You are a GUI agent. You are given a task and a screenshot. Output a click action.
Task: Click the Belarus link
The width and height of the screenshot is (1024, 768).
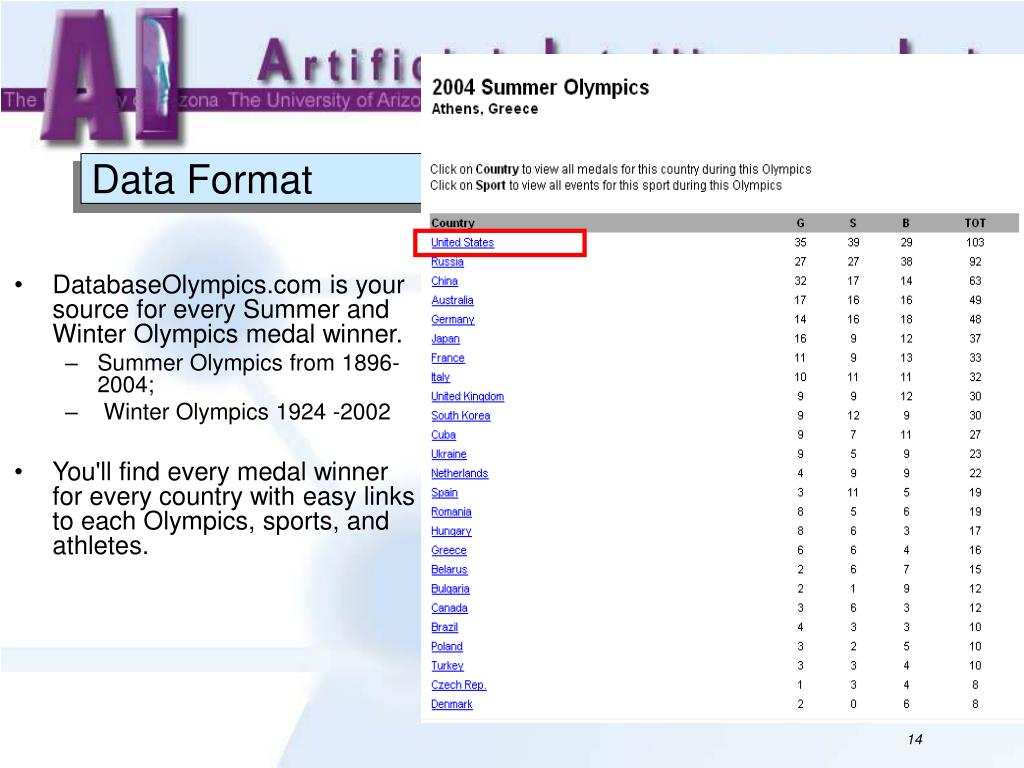pyautogui.click(x=449, y=569)
